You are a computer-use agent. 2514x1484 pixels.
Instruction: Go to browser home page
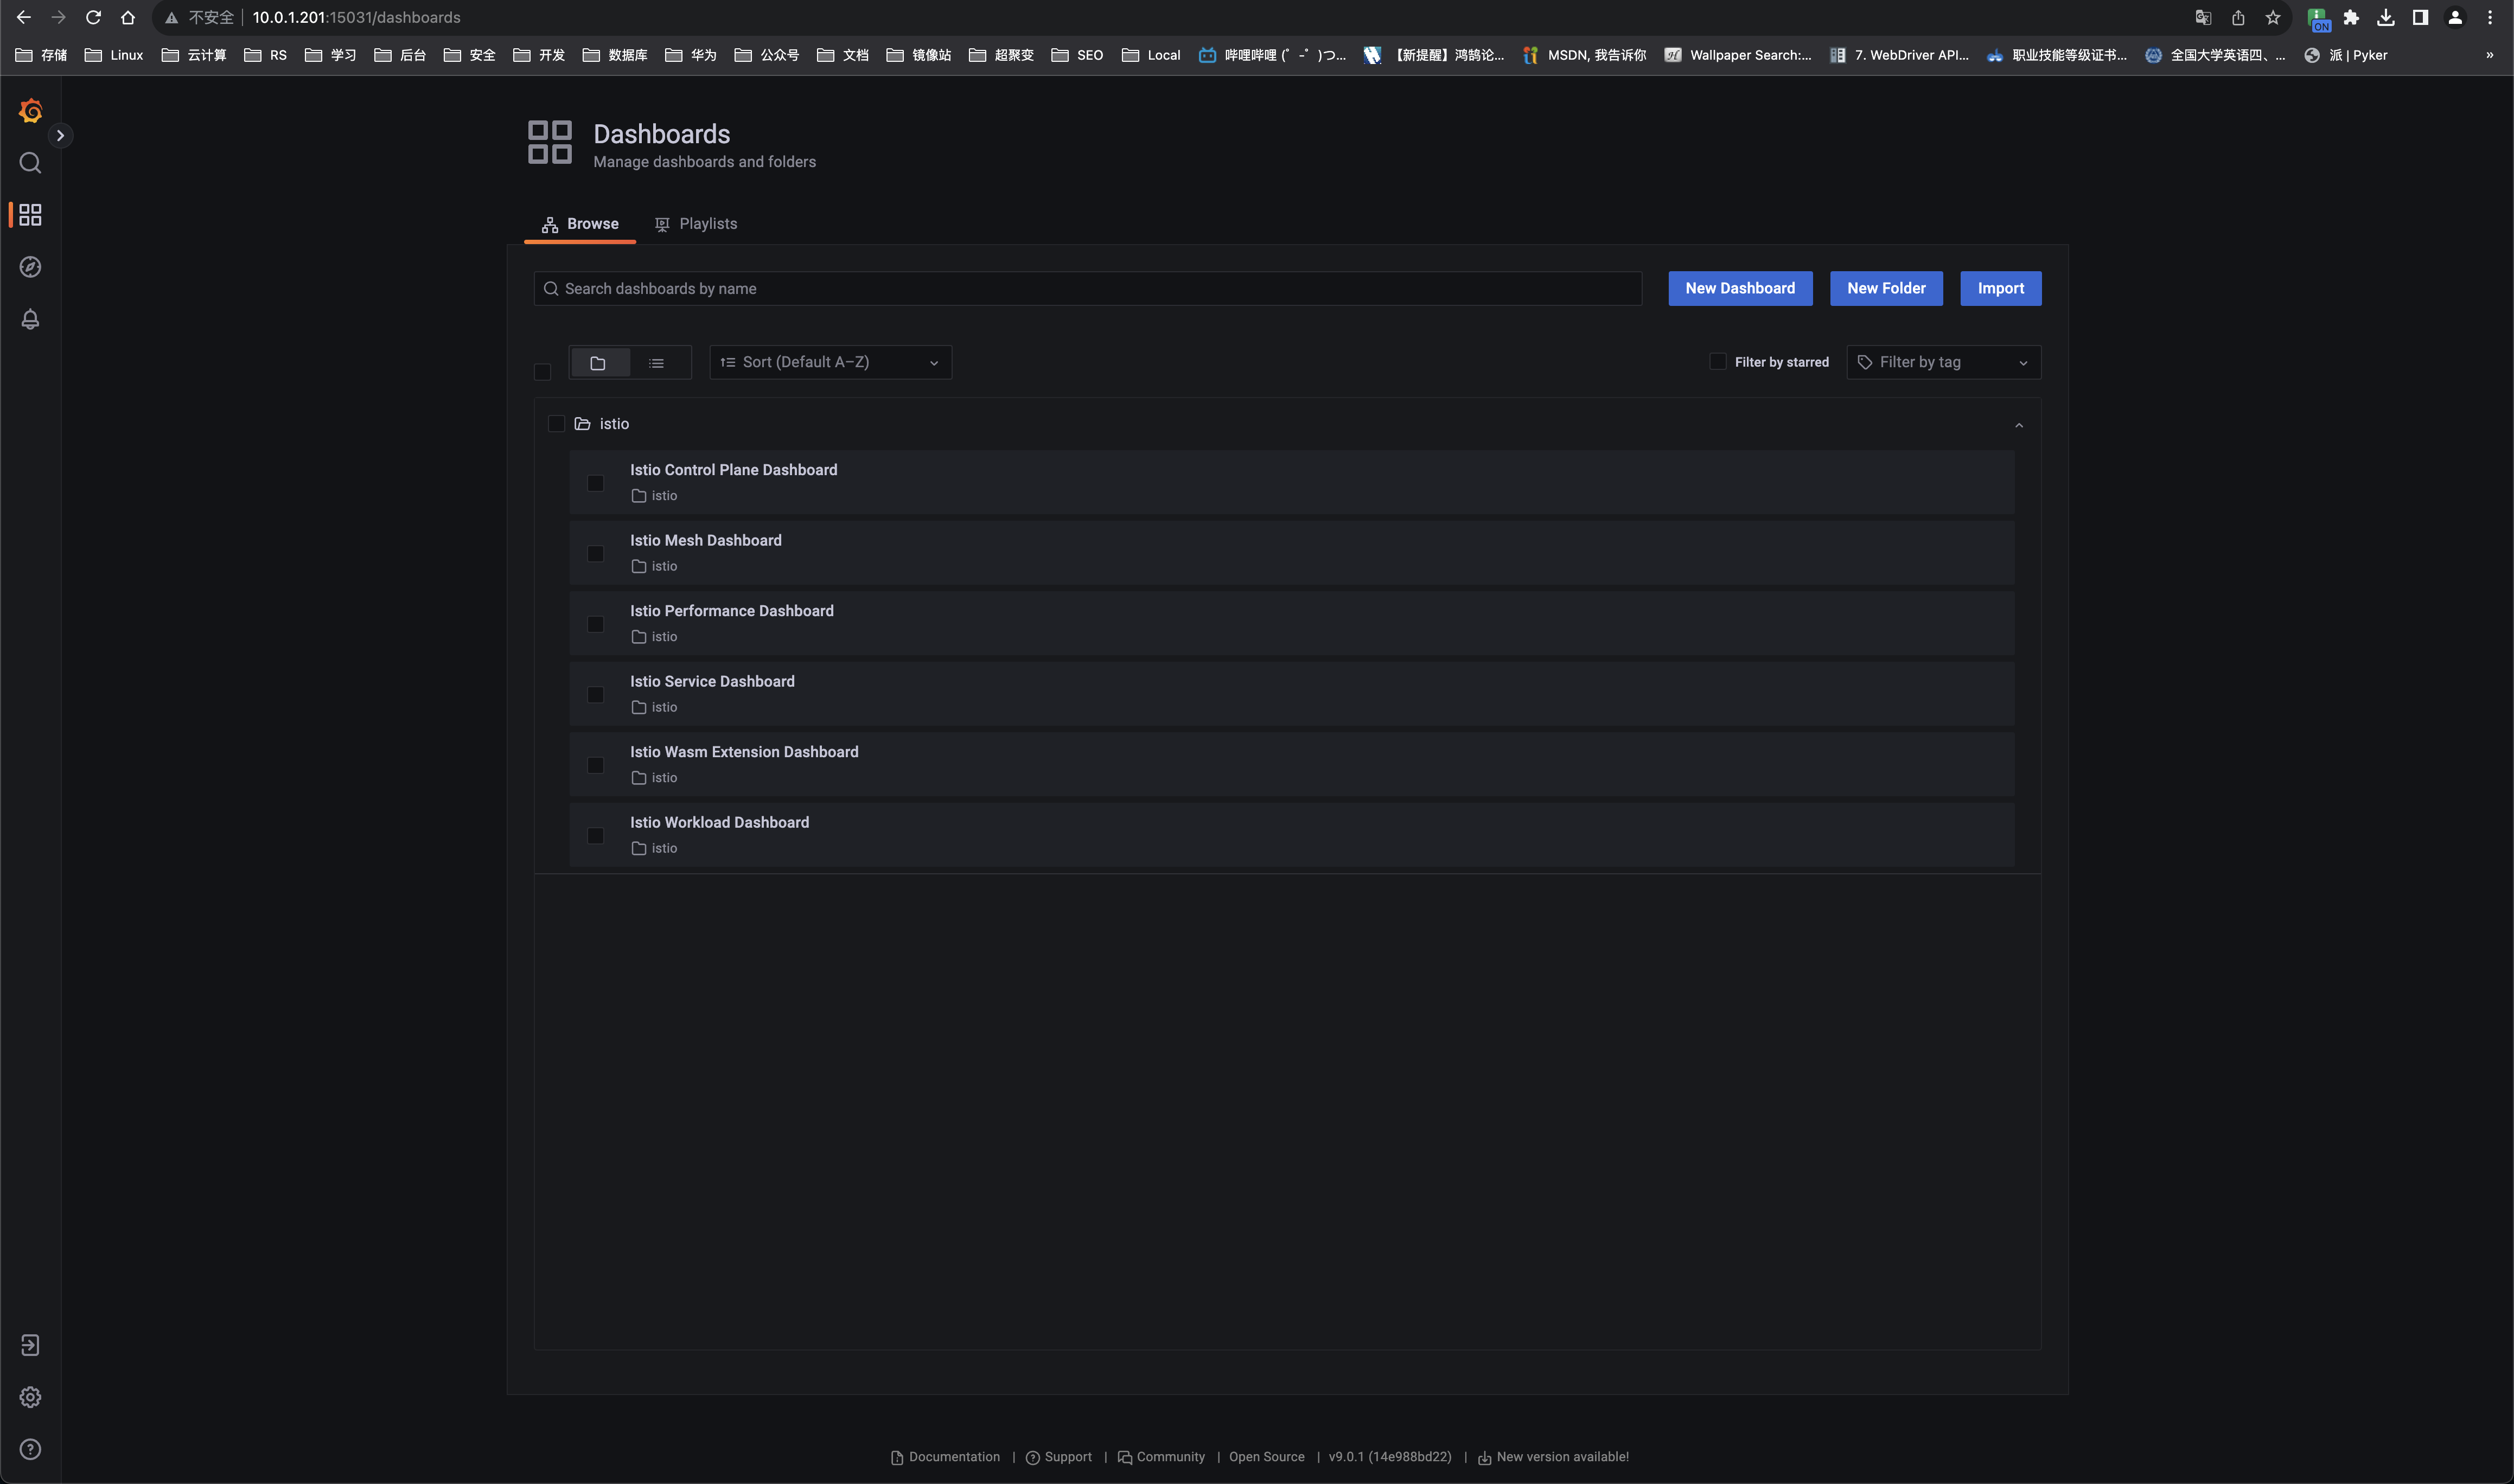tap(128, 17)
